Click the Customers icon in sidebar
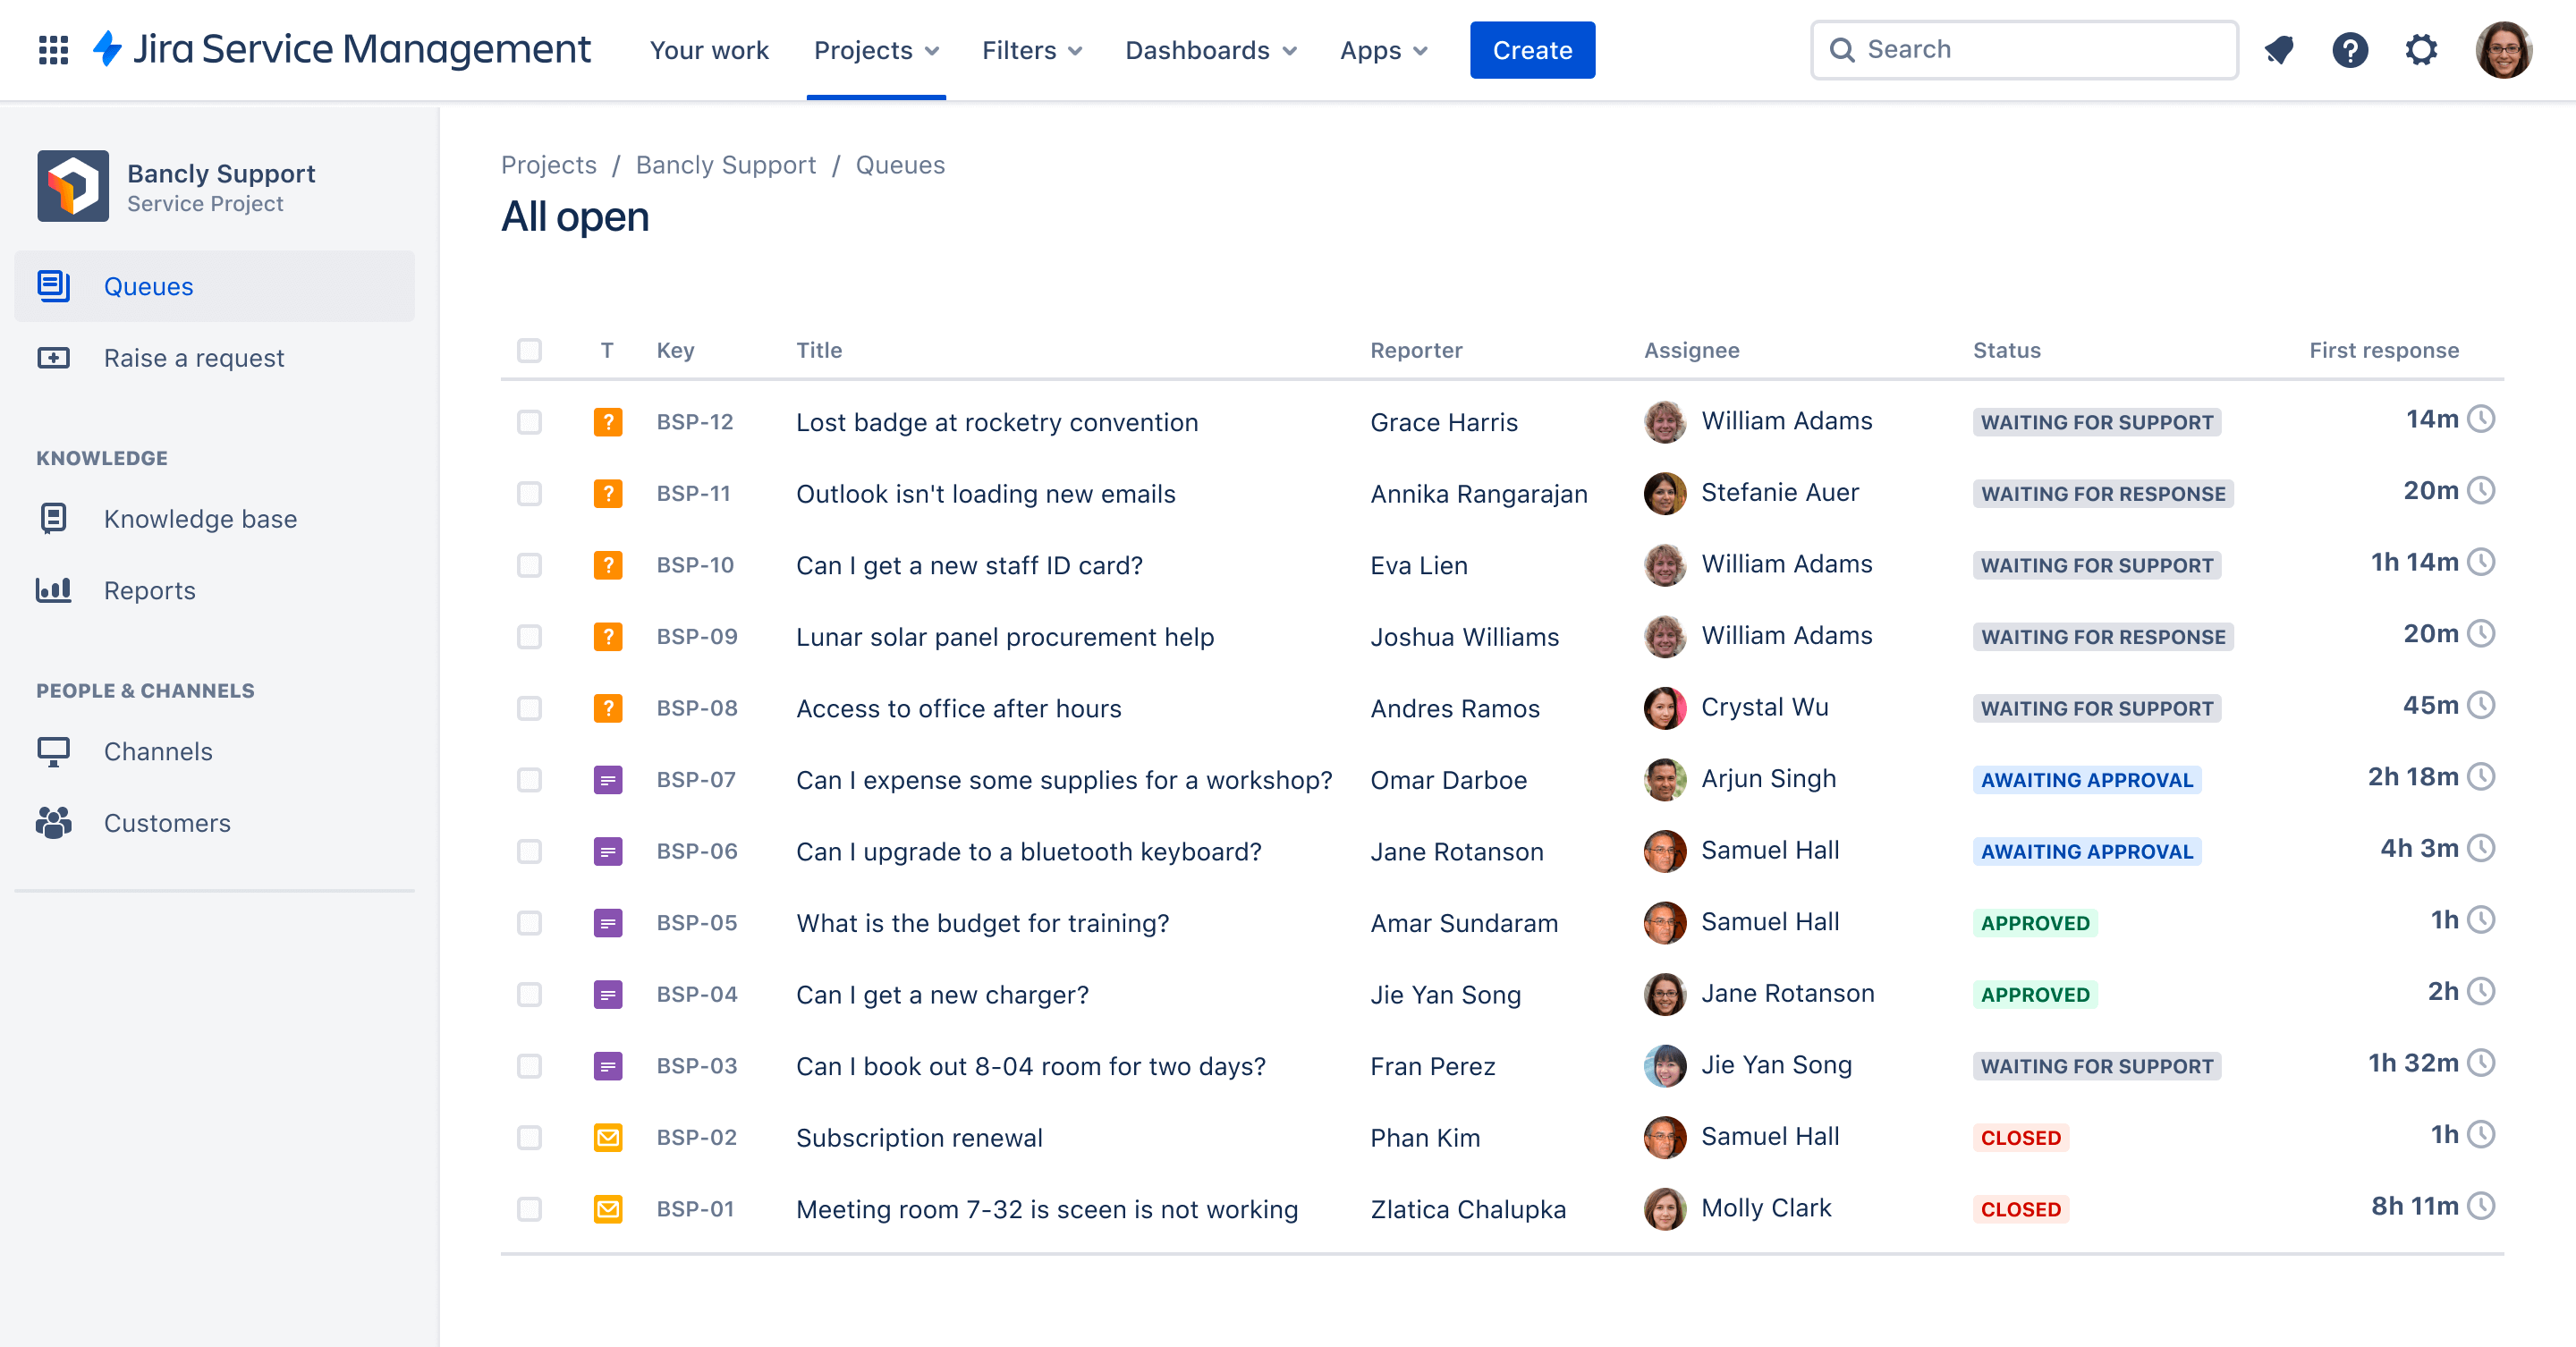The image size is (2576, 1347). point(53,821)
